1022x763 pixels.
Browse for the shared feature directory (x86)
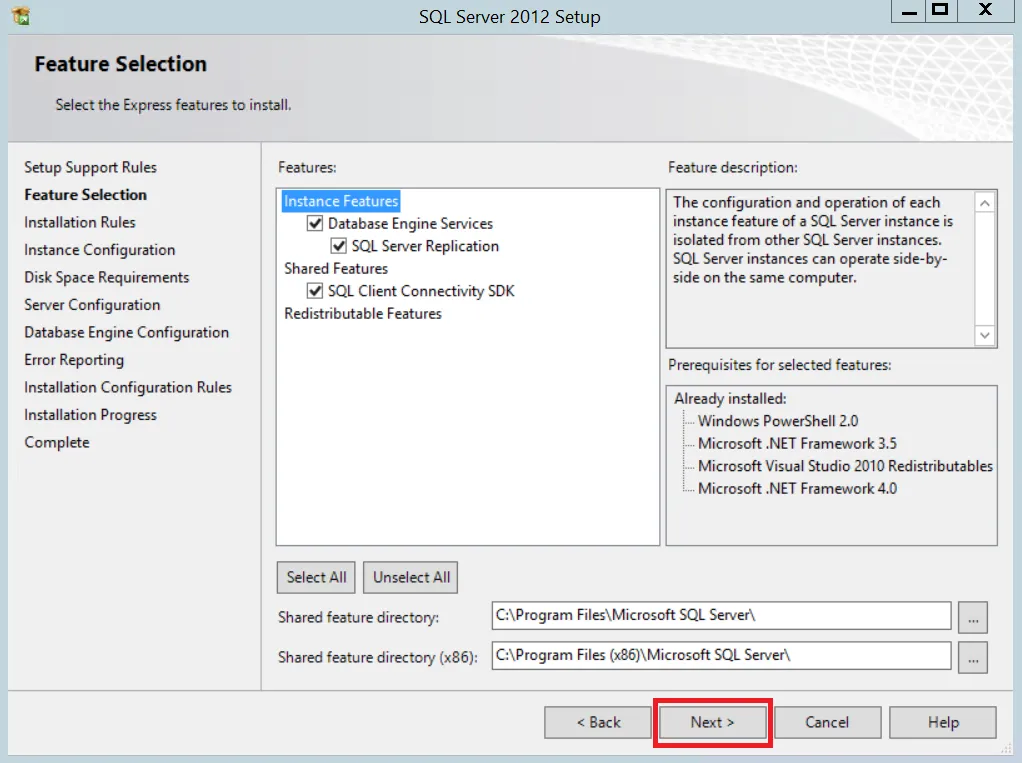(972, 657)
